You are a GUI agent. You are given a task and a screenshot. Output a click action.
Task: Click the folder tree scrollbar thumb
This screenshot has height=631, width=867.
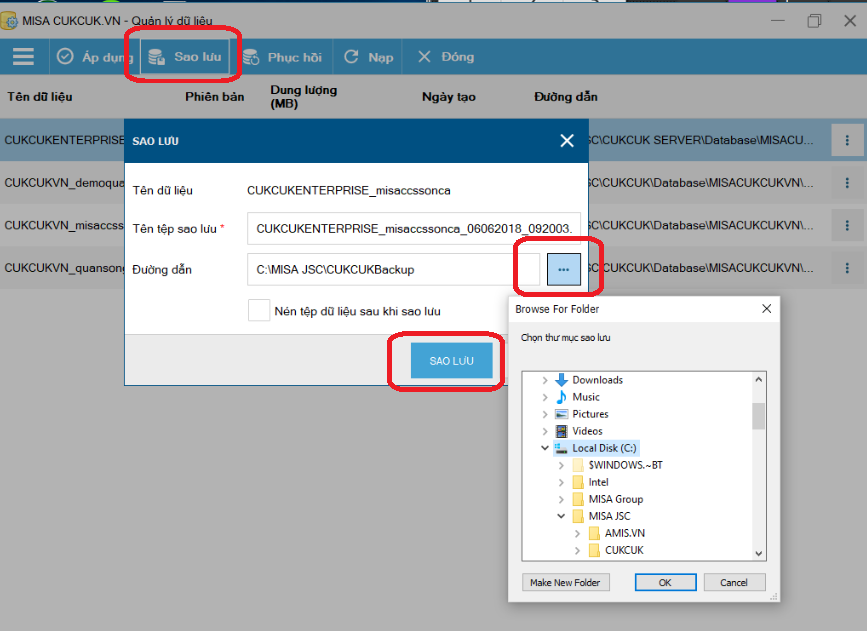(759, 416)
